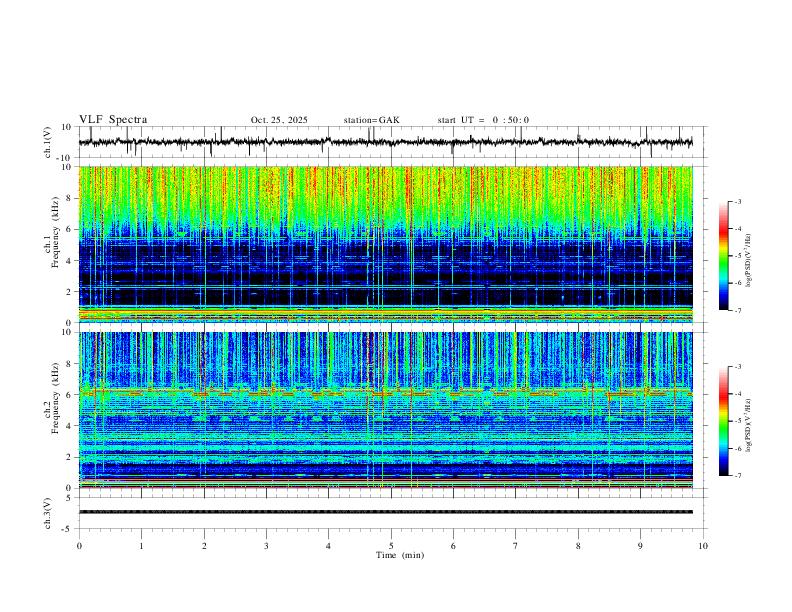Click the "Time (min)" axis label
This screenshot has height=612, width=792.
pyautogui.click(x=400, y=555)
